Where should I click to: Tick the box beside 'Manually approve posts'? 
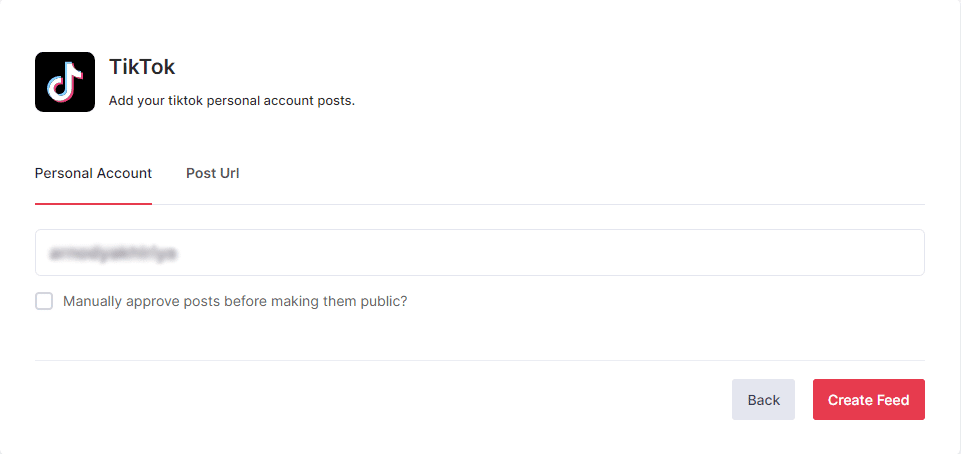pyautogui.click(x=44, y=301)
